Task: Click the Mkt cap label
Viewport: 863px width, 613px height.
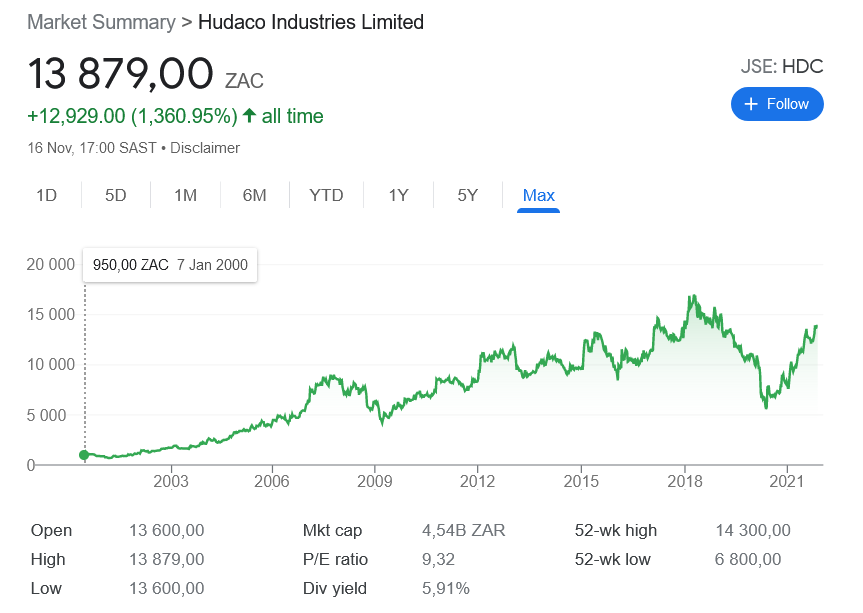Action: click(332, 530)
